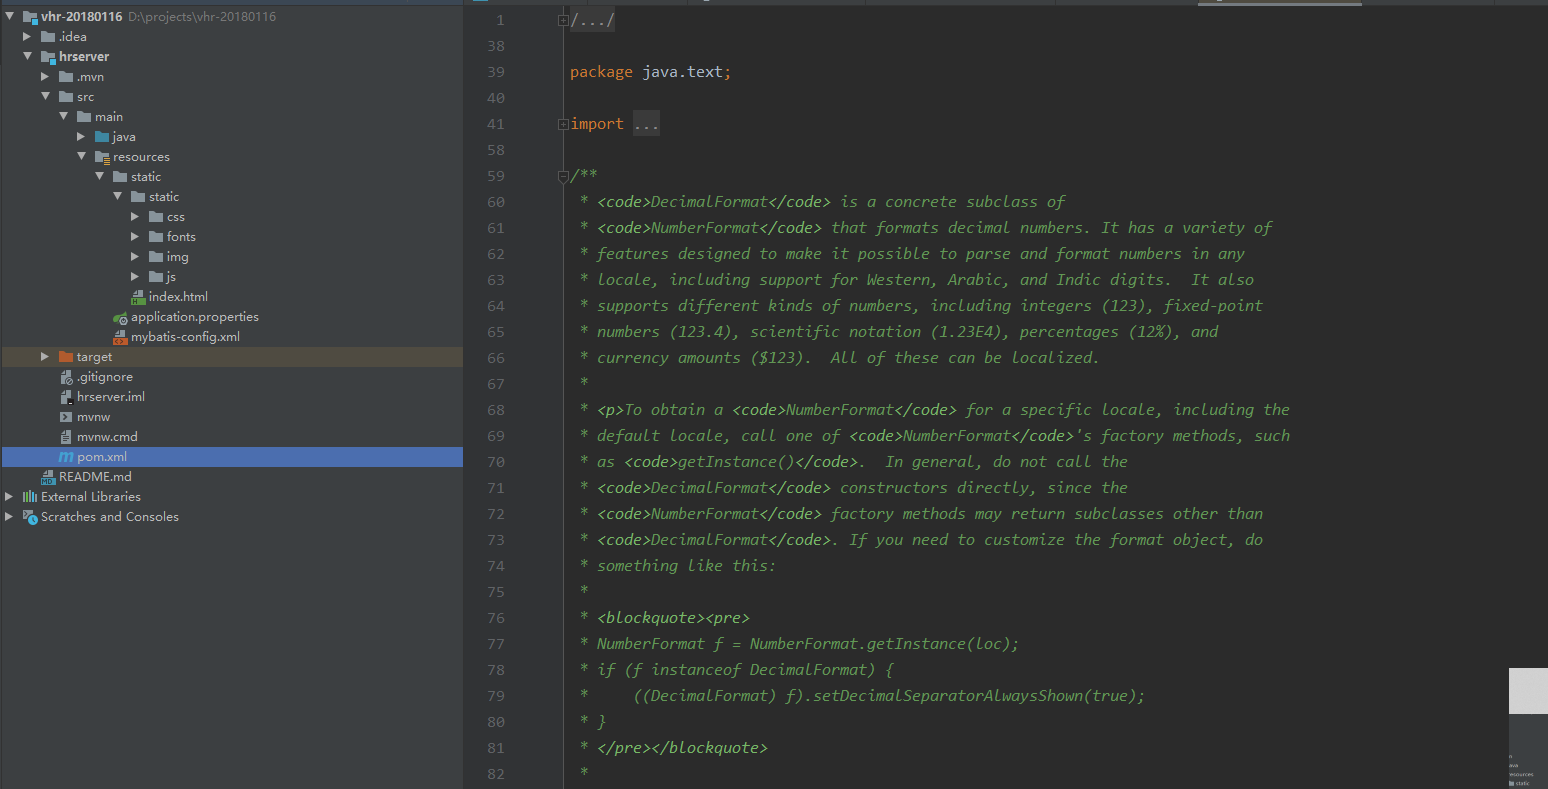Click the Spring leaf icon of application.properties
This screenshot has width=1548, height=789.
pyautogui.click(x=120, y=317)
